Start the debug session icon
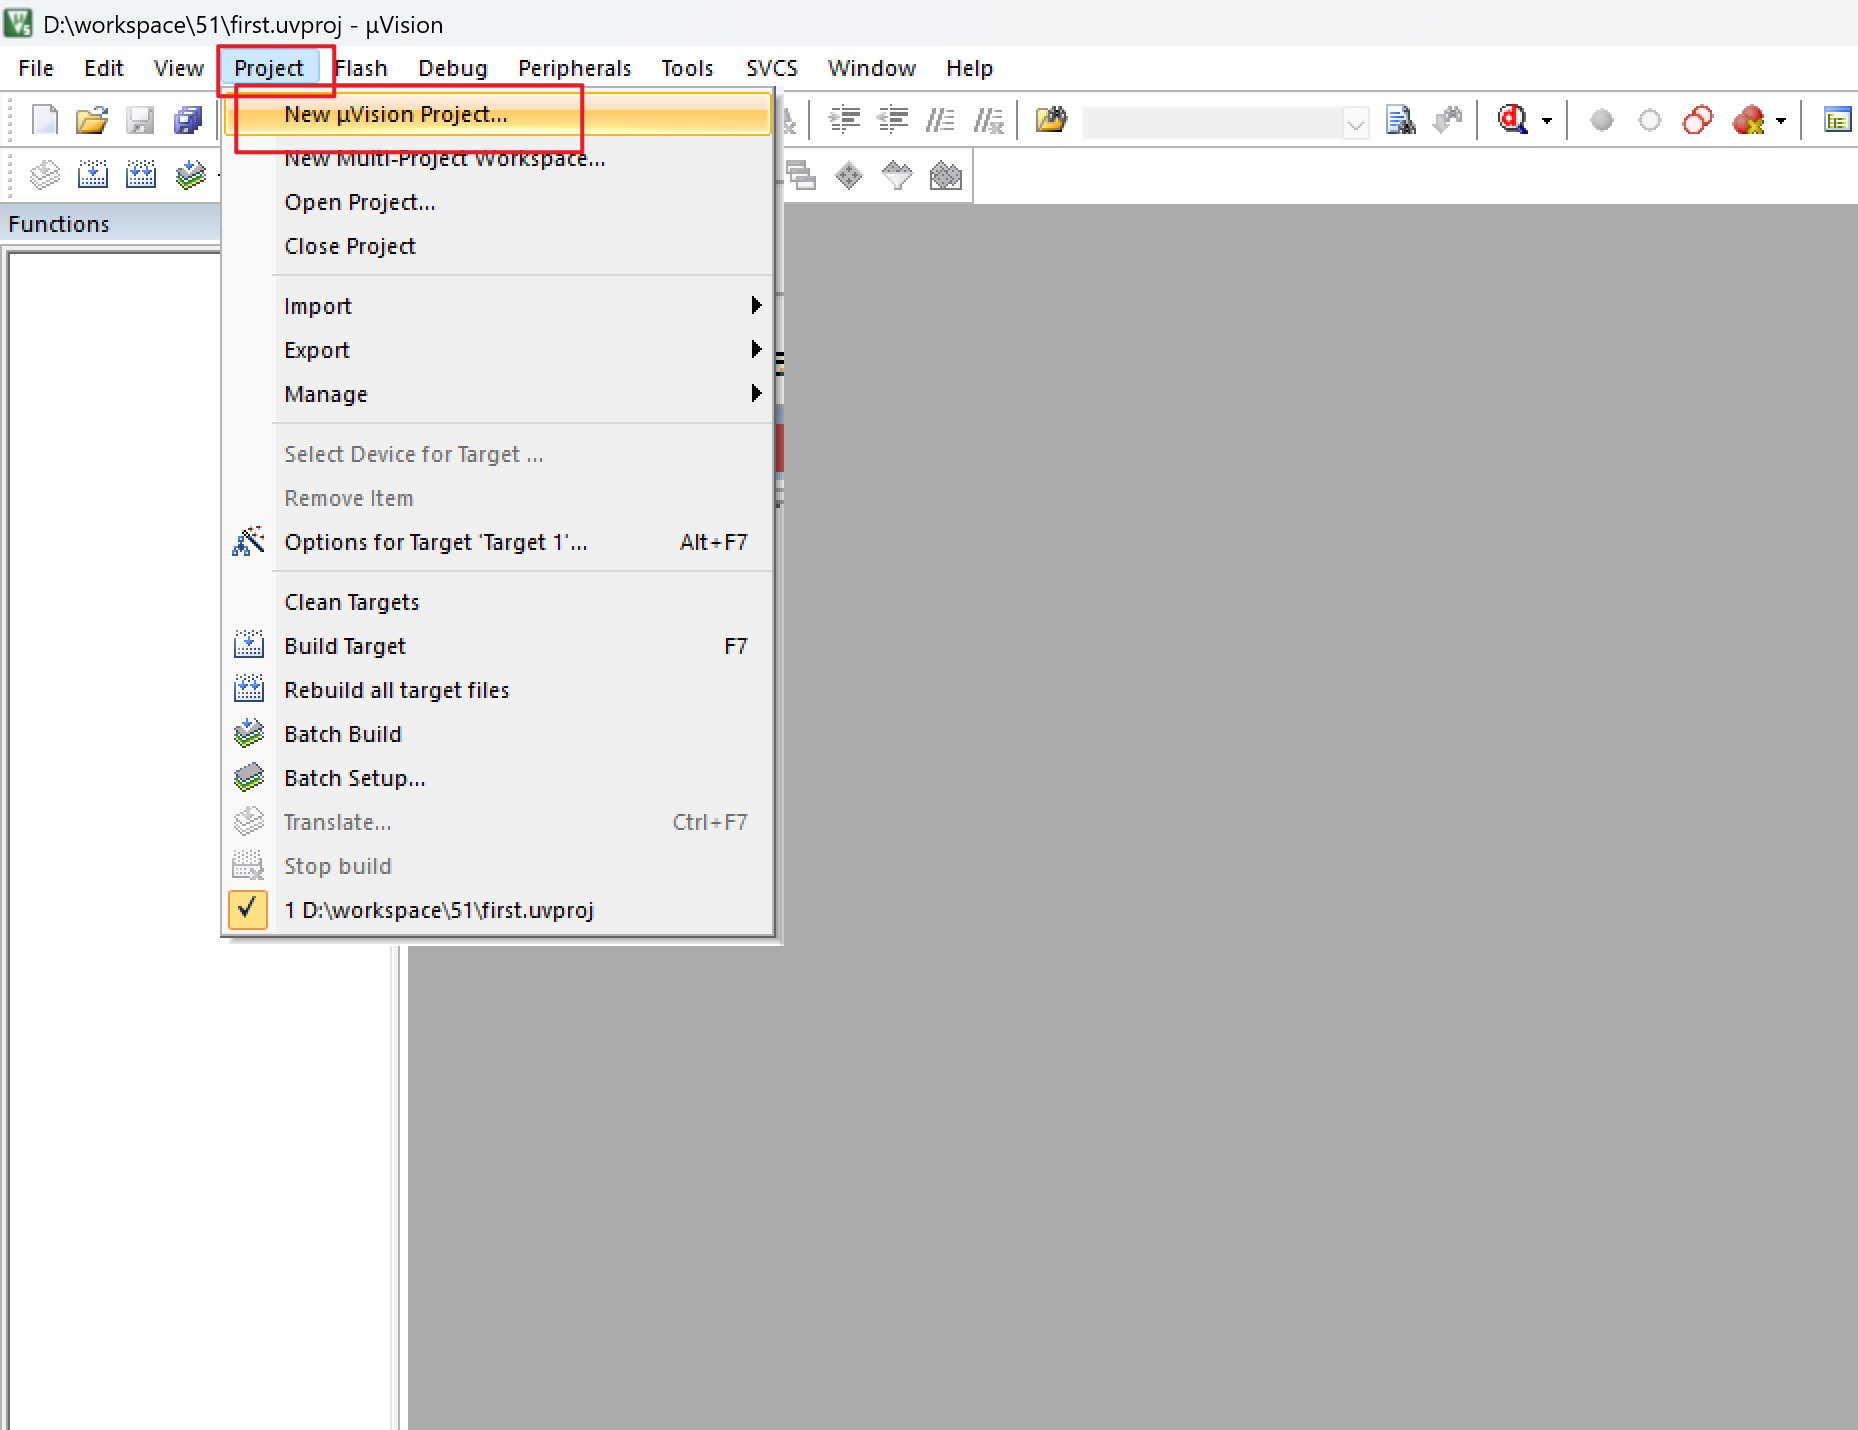Screen dimensions: 1858x1430 point(1512,120)
